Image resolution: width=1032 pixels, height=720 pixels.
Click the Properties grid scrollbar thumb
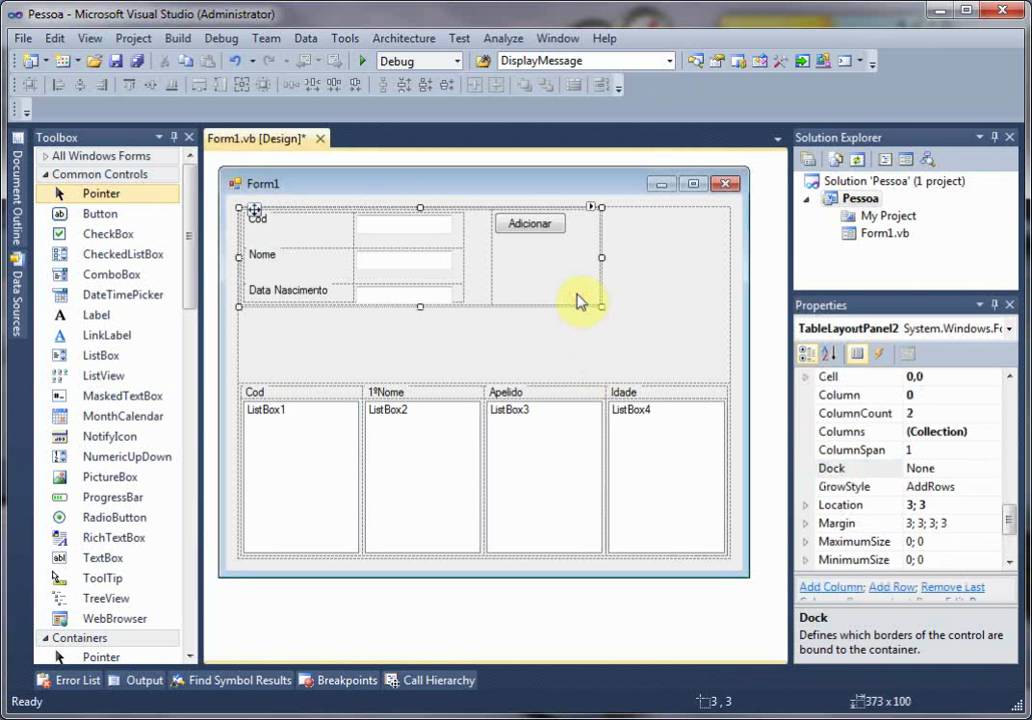(1010, 519)
